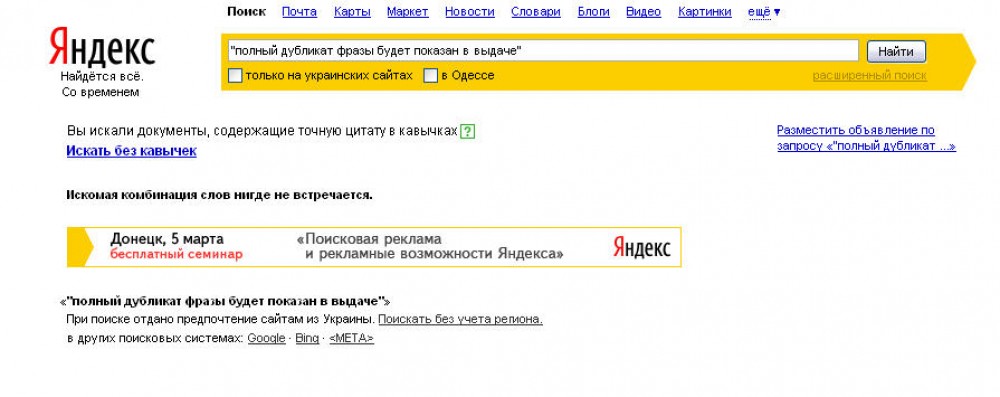Open the Донецк seminar banner headline

coord(167,239)
